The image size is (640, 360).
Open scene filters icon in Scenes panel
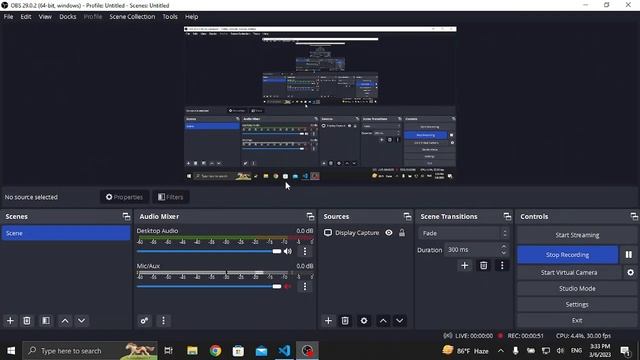point(46,321)
